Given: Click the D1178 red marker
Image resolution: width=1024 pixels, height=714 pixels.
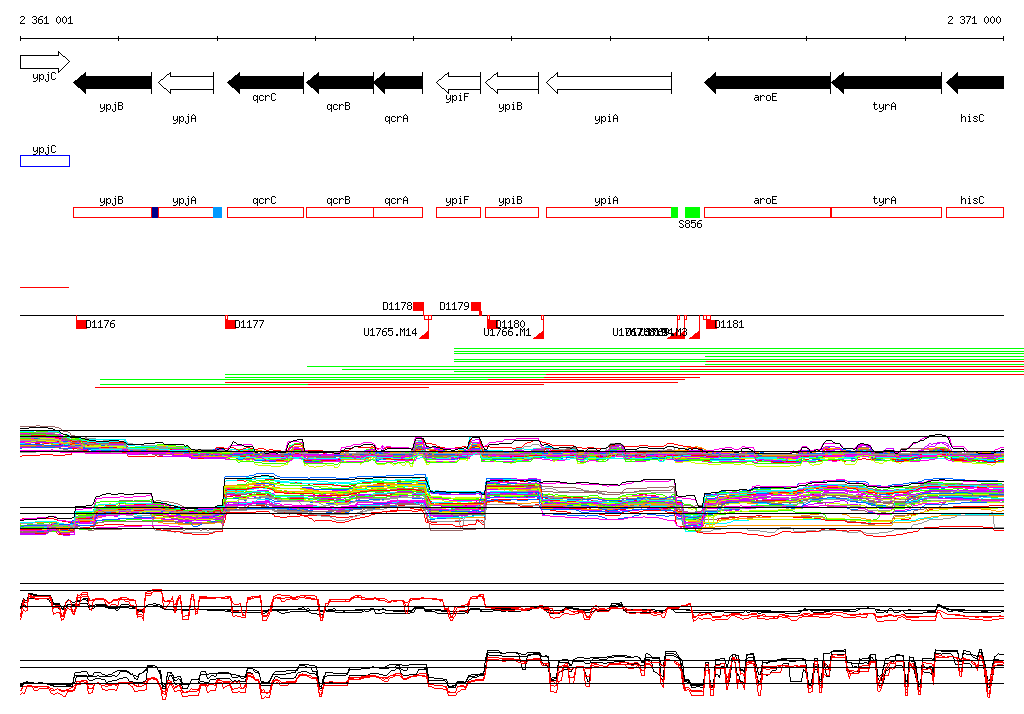Looking at the screenshot, I should (419, 307).
